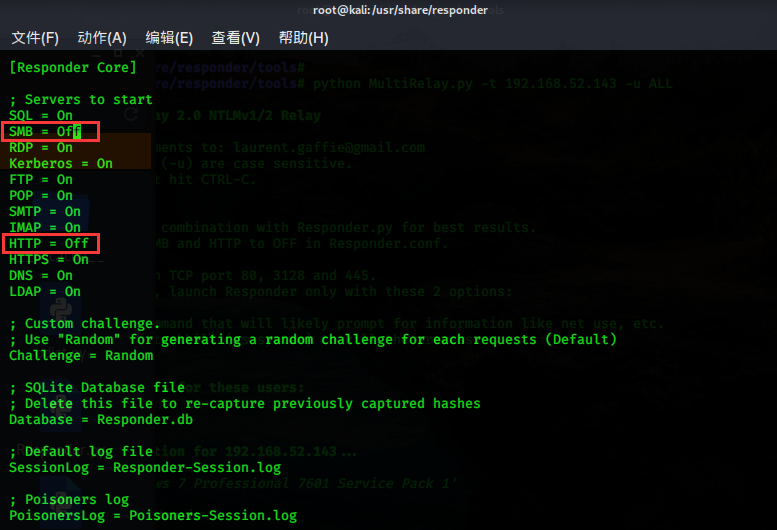Screen dimensions: 777x530
Task: Click the '; Poisoners log' comment
Action: 69,499
